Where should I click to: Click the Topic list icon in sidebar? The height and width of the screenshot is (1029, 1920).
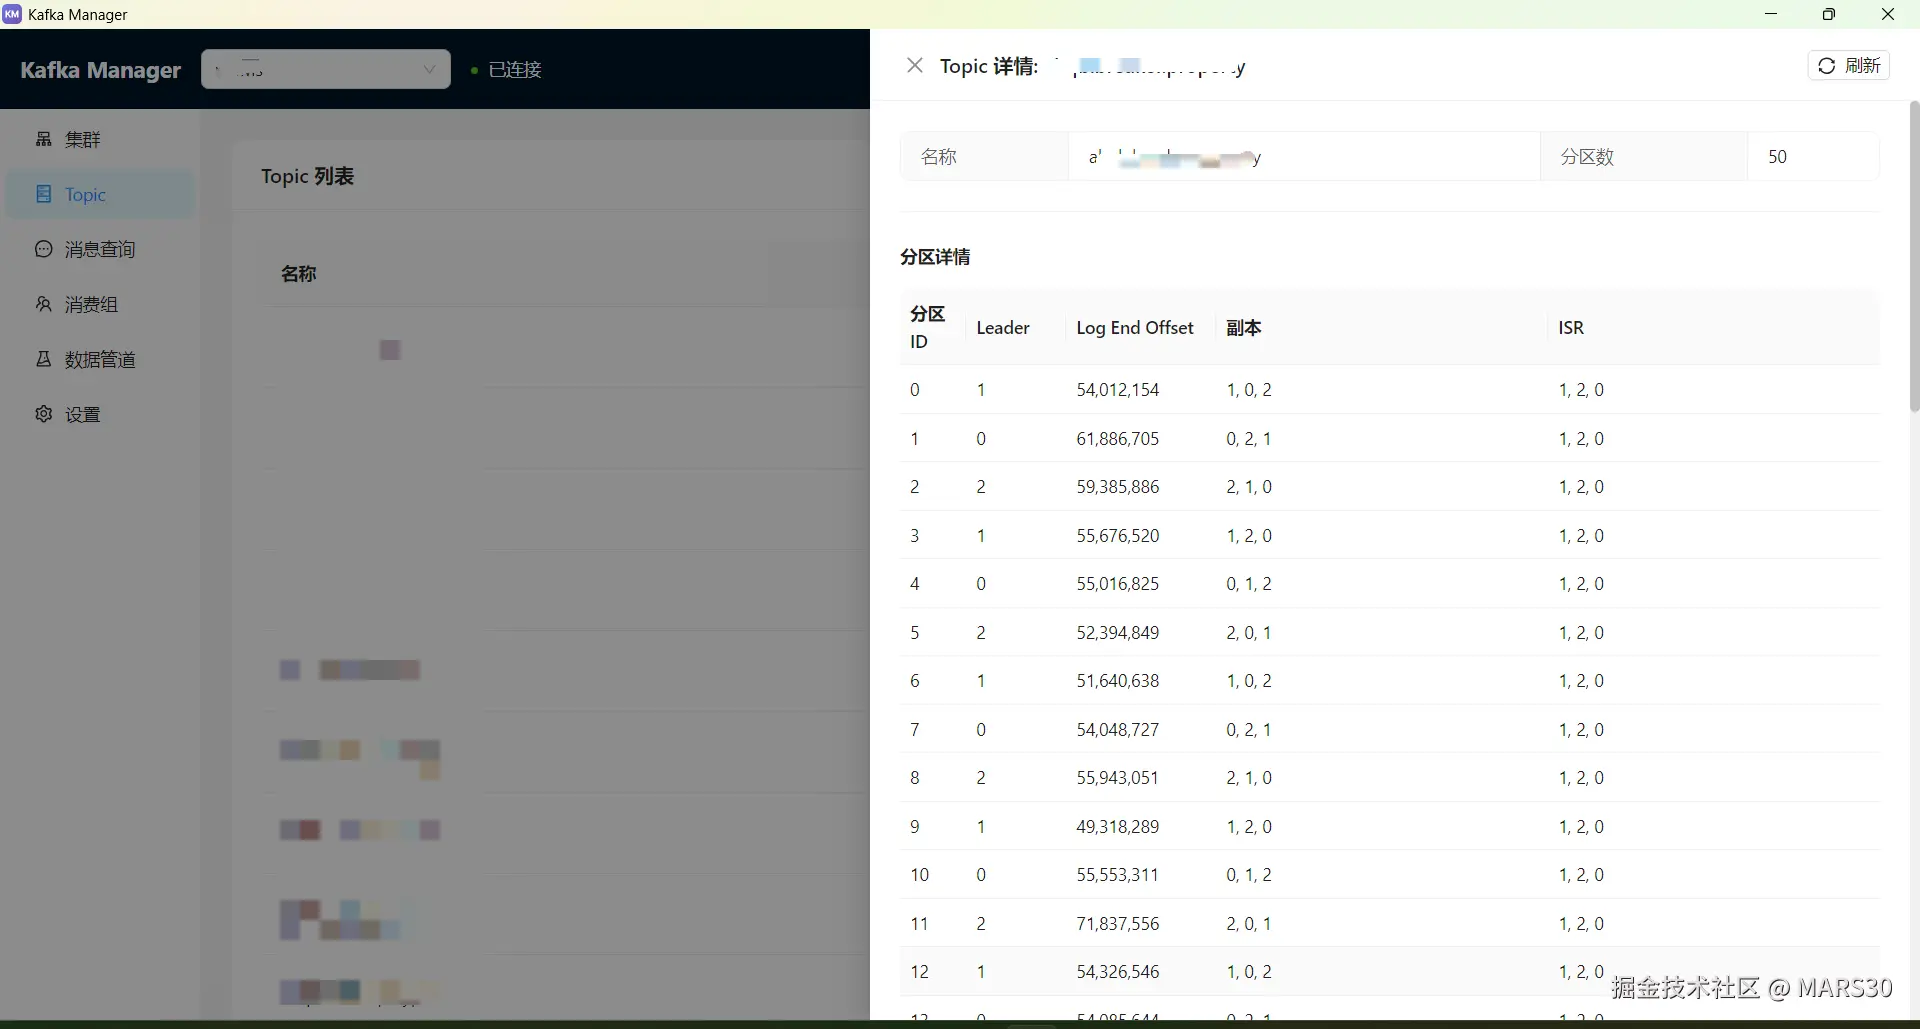pos(44,194)
